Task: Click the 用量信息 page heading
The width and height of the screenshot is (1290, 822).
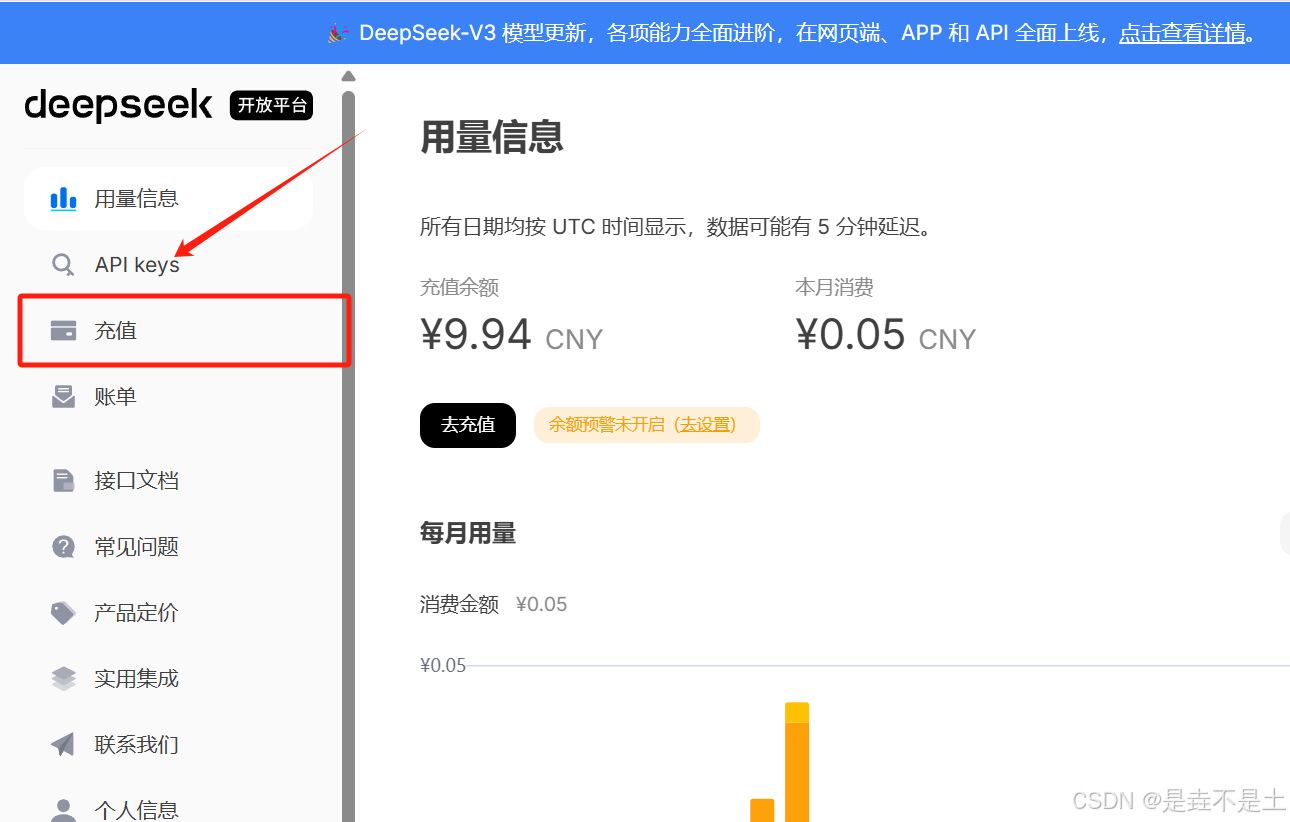Action: 492,137
